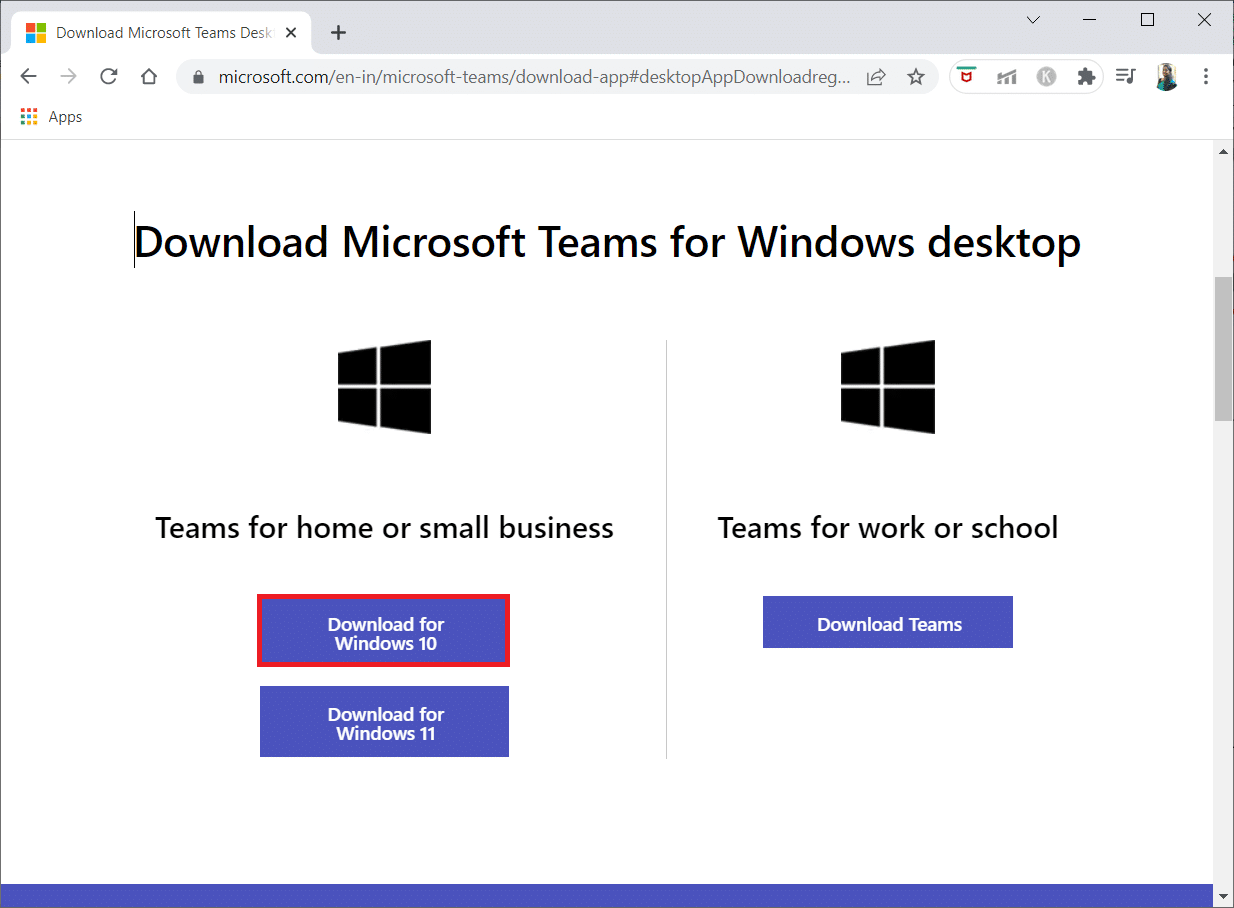This screenshot has height=908, width=1234.
Task: Open a new browser tab
Action: pyautogui.click(x=338, y=32)
